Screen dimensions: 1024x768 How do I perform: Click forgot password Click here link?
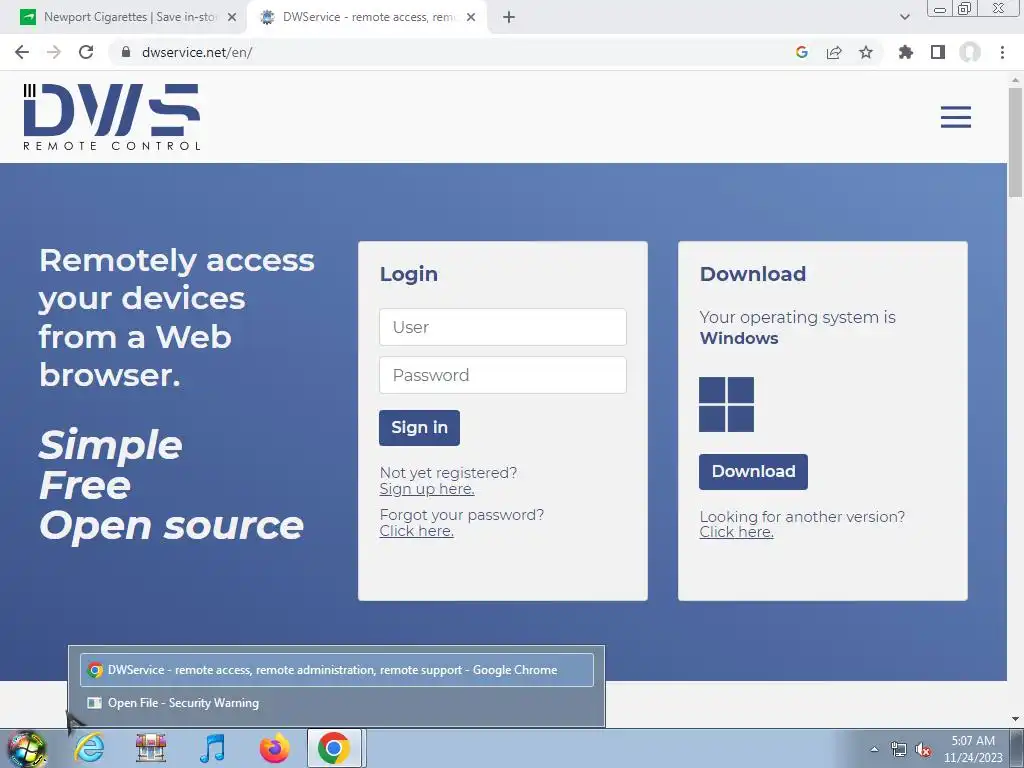point(417,531)
